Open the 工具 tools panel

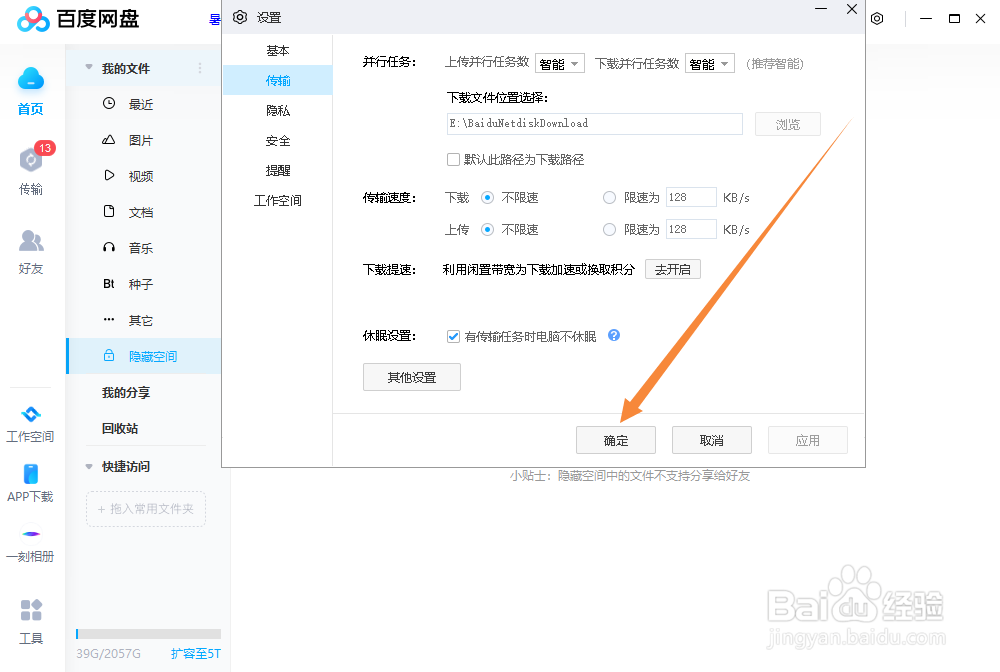point(30,618)
